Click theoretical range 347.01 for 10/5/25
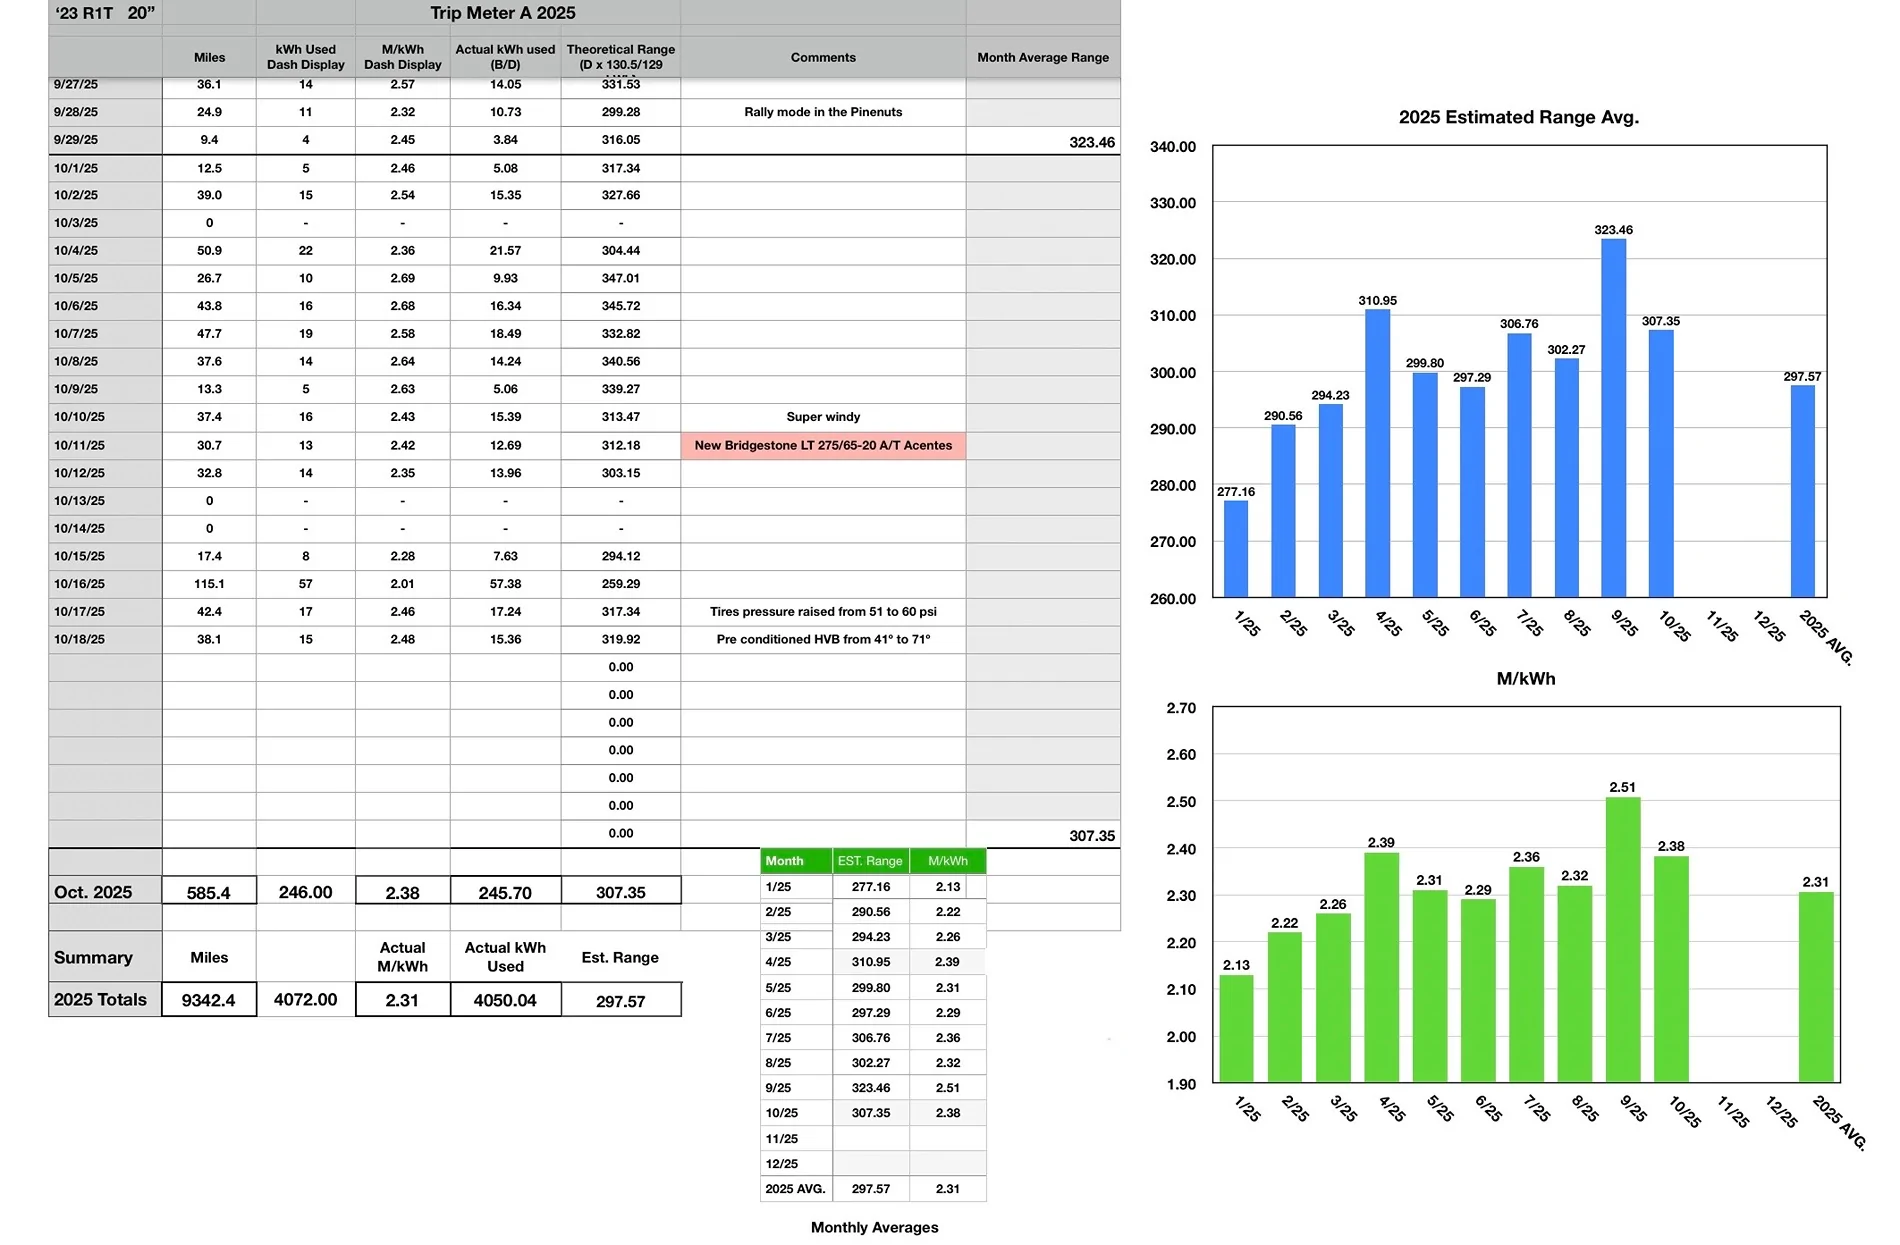Image resolution: width=1900 pixels, height=1245 pixels. point(621,278)
